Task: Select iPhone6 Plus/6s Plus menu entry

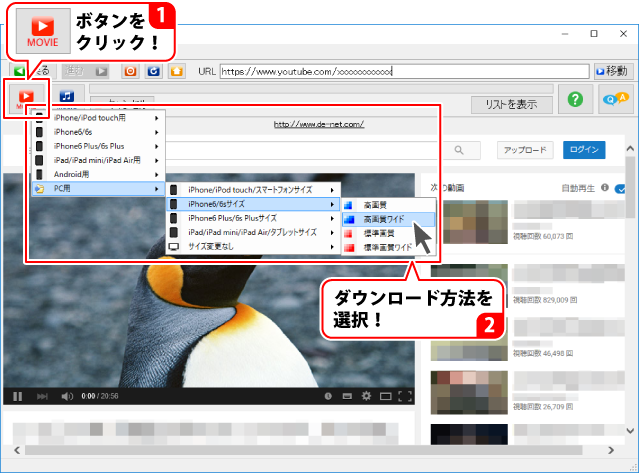Action: [98, 146]
